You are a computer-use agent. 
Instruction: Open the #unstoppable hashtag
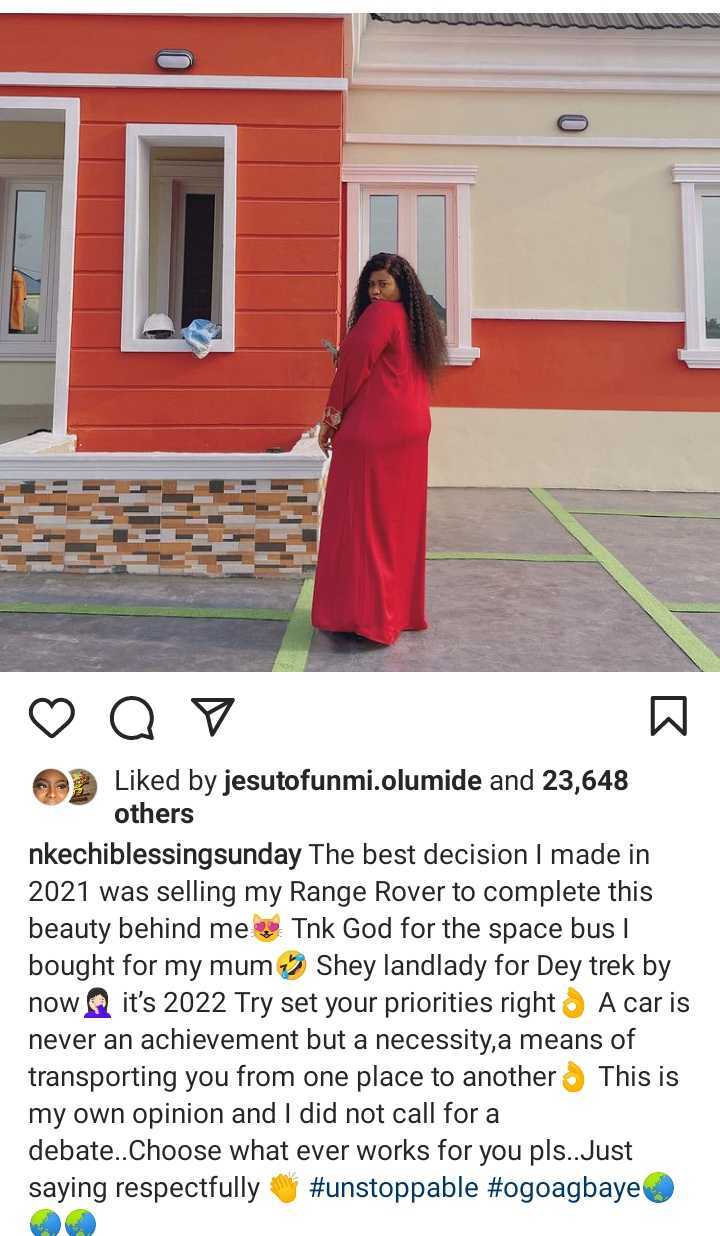pos(394,1188)
